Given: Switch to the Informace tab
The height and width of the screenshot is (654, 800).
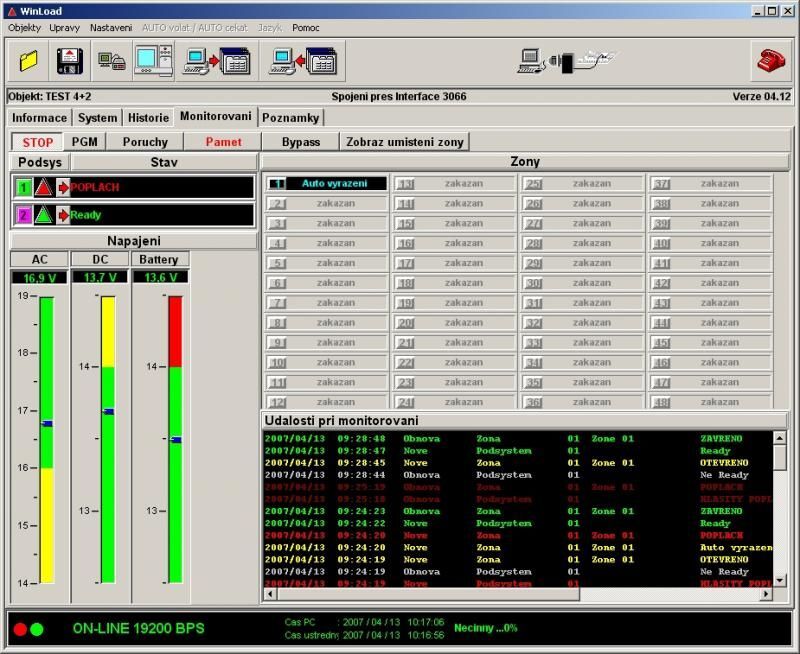Looking at the screenshot, I should point(40,118).
